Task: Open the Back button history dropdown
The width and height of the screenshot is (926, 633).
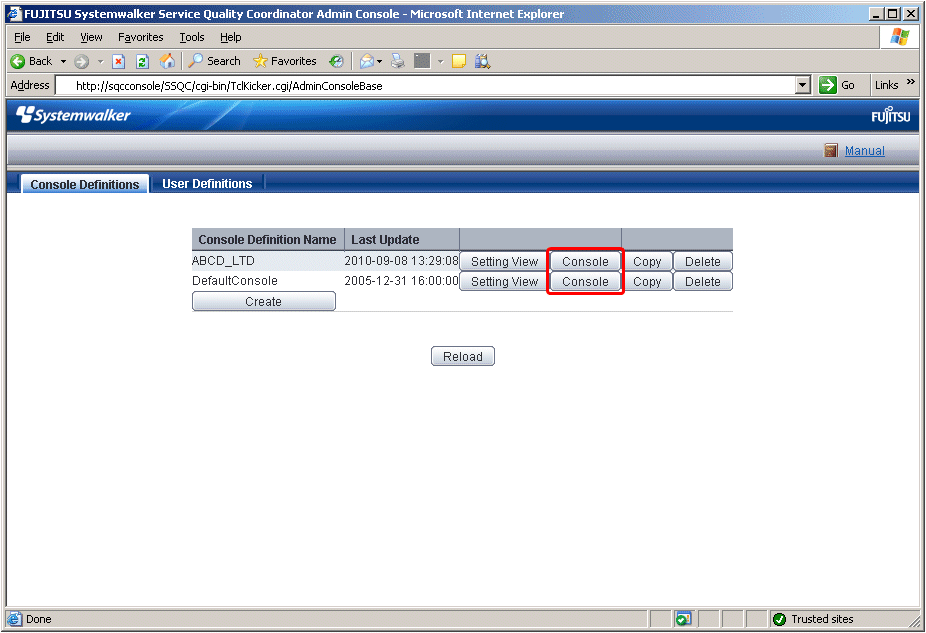Action: pos(63,61)
